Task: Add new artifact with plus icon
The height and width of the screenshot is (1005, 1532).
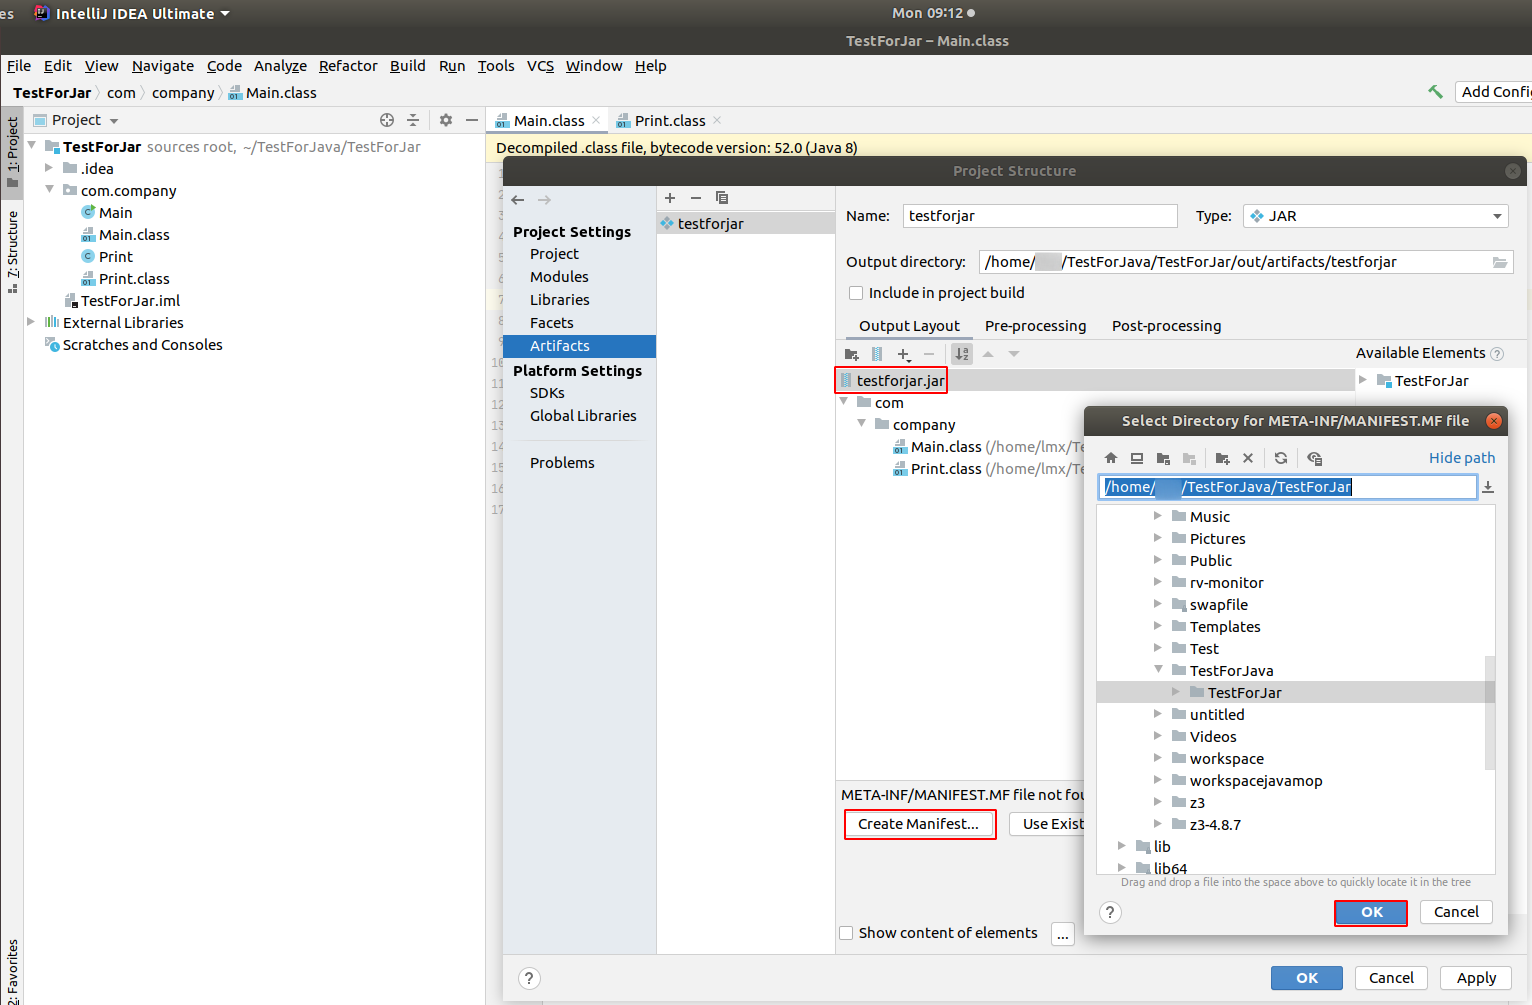Action: click(670, 198)
